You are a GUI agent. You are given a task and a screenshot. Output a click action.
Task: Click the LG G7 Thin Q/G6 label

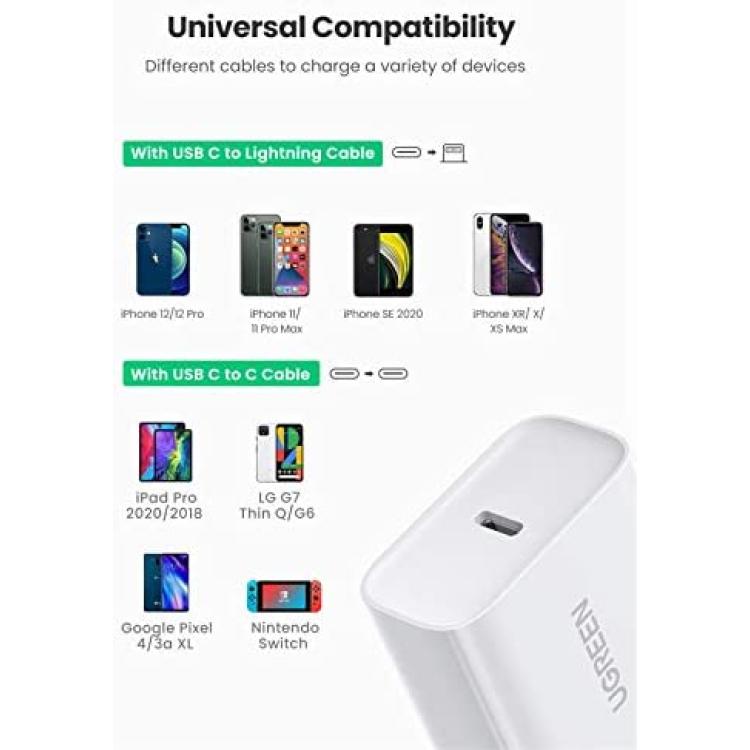(x=277, y=505)
